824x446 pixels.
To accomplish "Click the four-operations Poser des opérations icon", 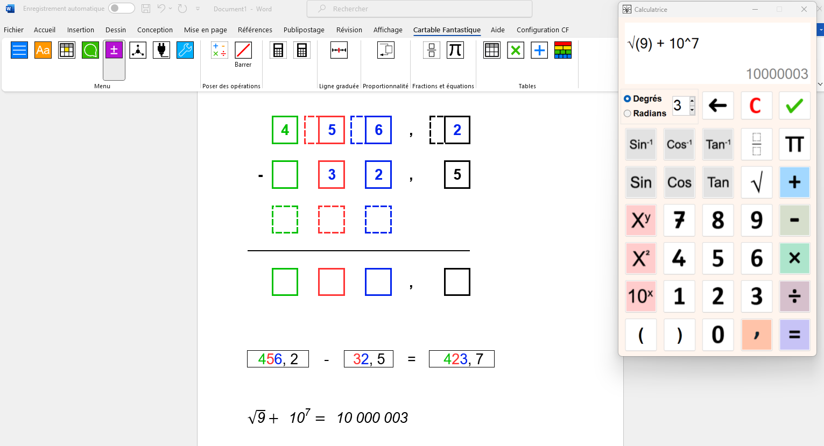I will point(219,50).
